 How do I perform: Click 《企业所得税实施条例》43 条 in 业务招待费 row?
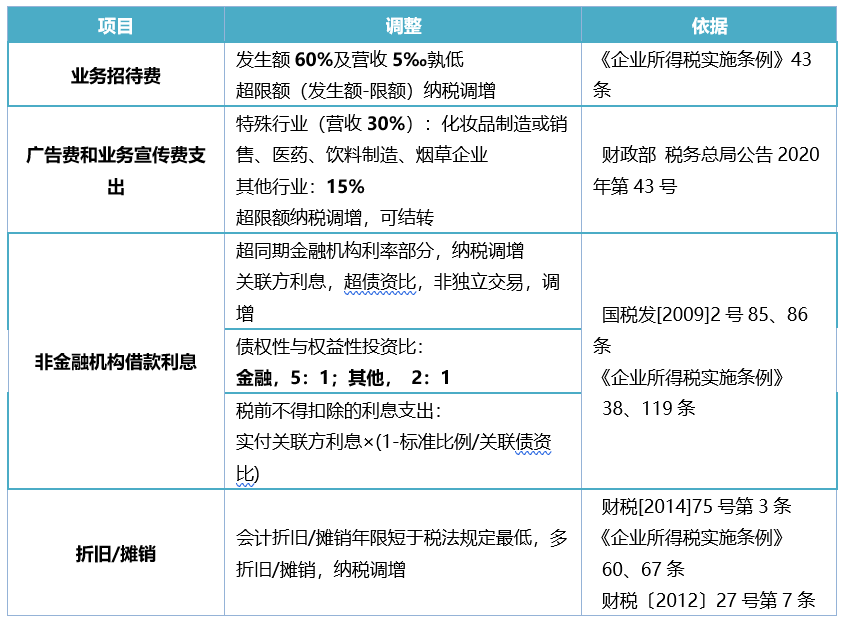[x=703, y=75]
